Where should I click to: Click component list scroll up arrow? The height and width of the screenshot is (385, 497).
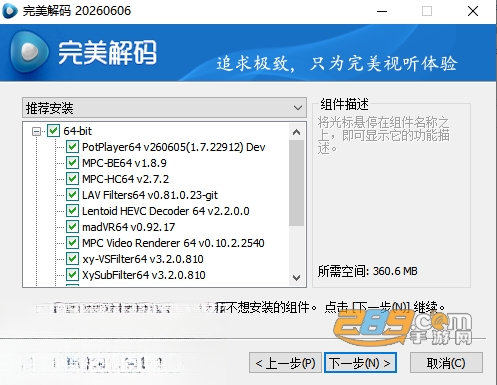point(296,132)
